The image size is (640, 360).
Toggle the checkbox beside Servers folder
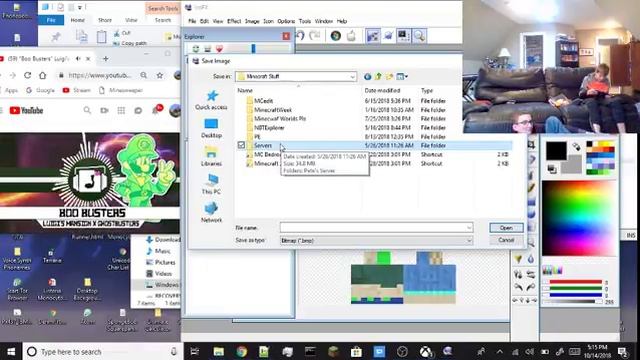(241, 145)
